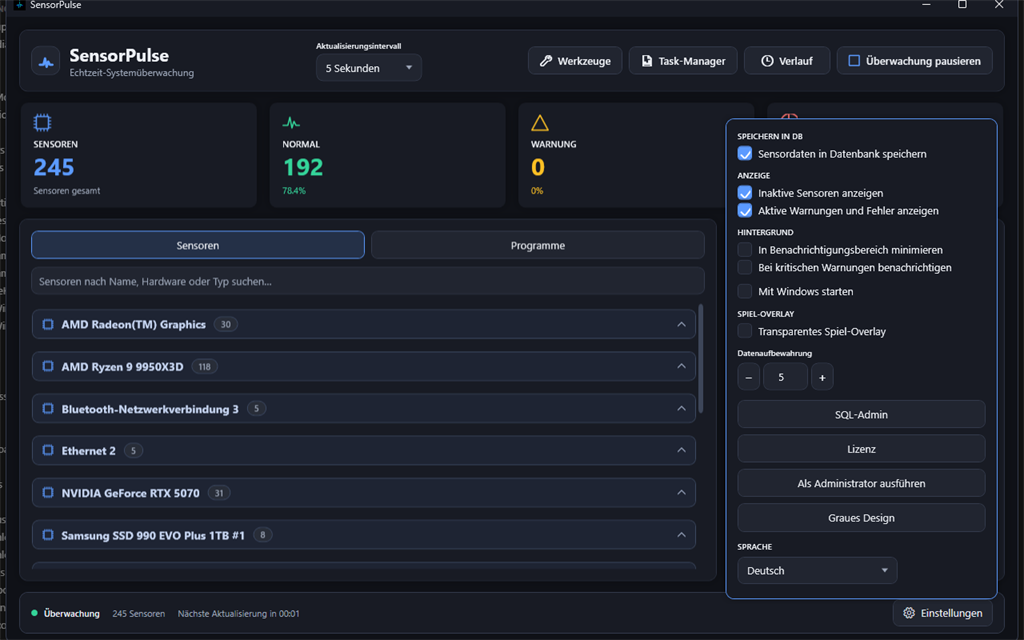The image size is (1024, 640).
Task: Click the document icon in Task-Manager
Action: tap(647, 61)
